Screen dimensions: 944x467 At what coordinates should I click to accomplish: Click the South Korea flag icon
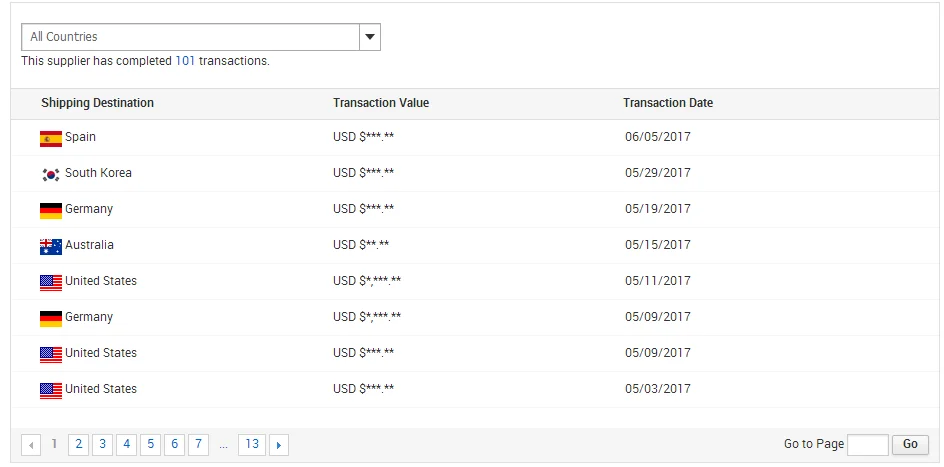pos(50,174)
